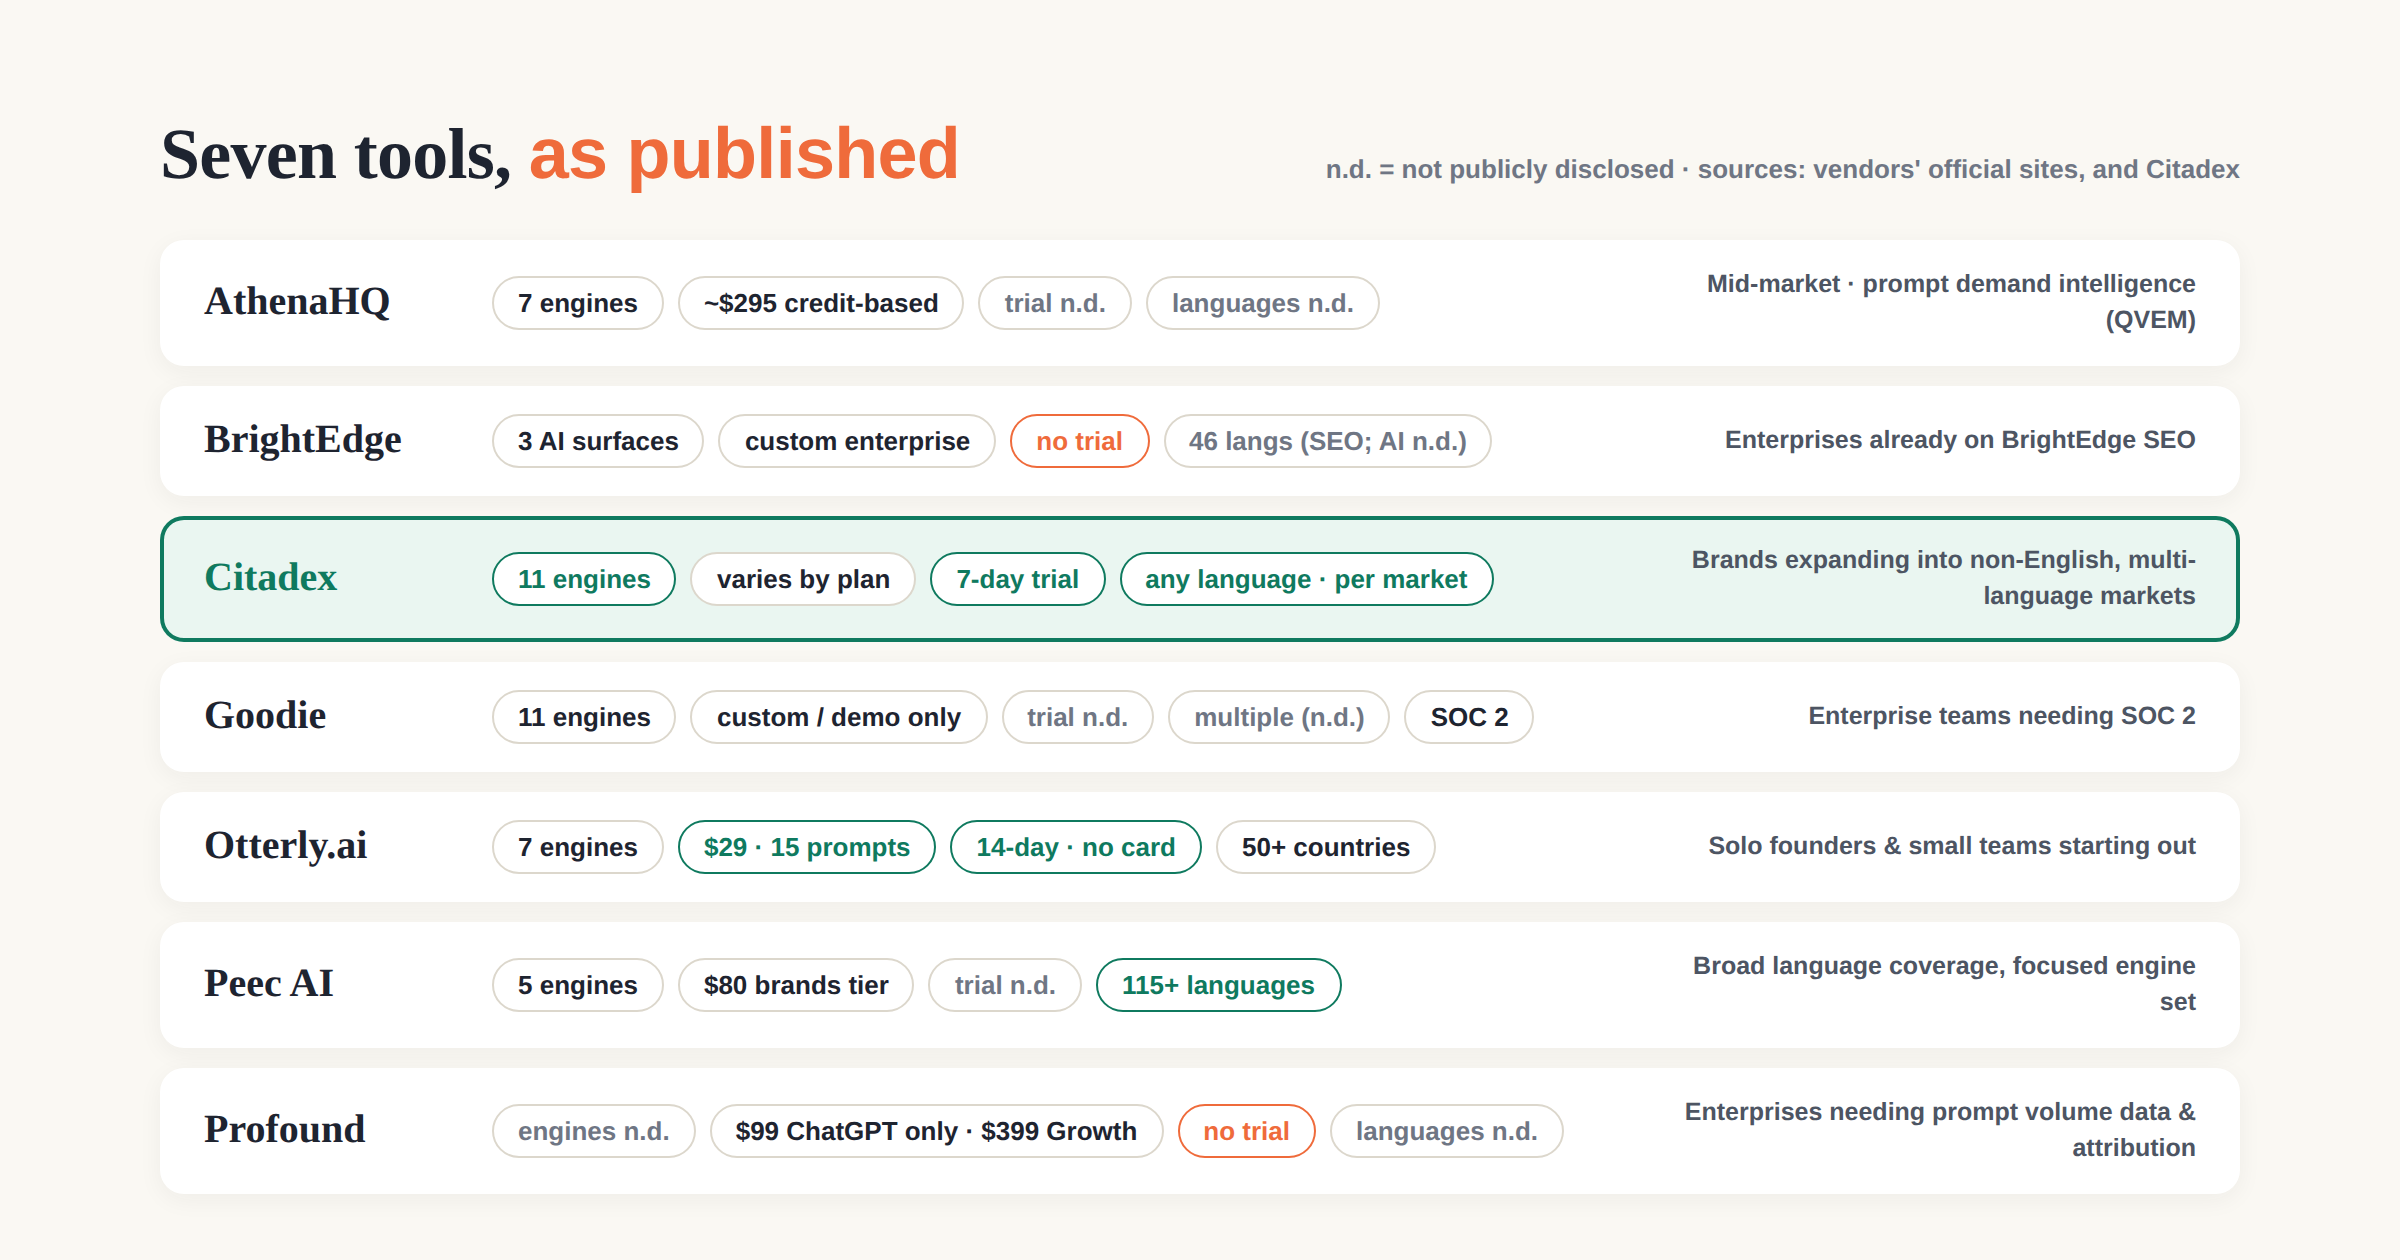Click "Enterprise teams needing SOC 2" description

pos(2002,716)
